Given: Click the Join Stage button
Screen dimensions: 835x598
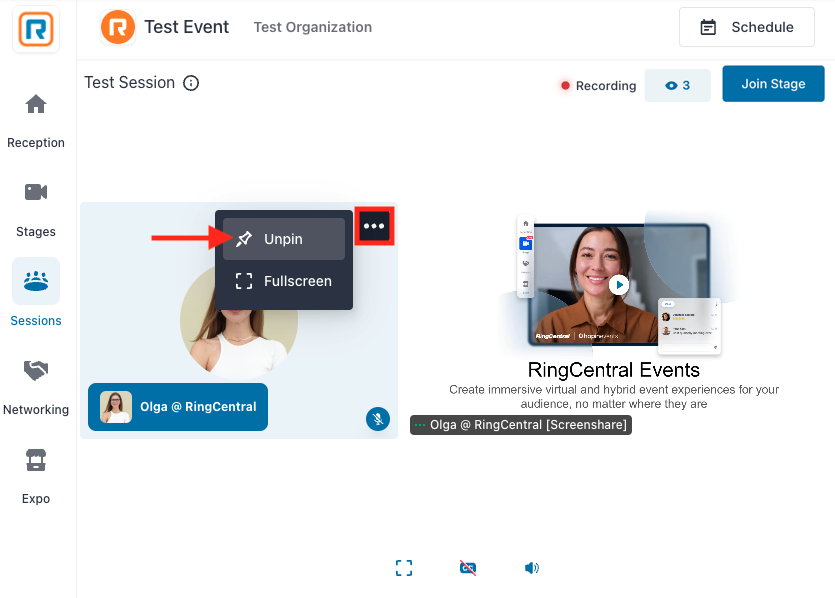Looking at the screenshot, I should tap(773, 84).
